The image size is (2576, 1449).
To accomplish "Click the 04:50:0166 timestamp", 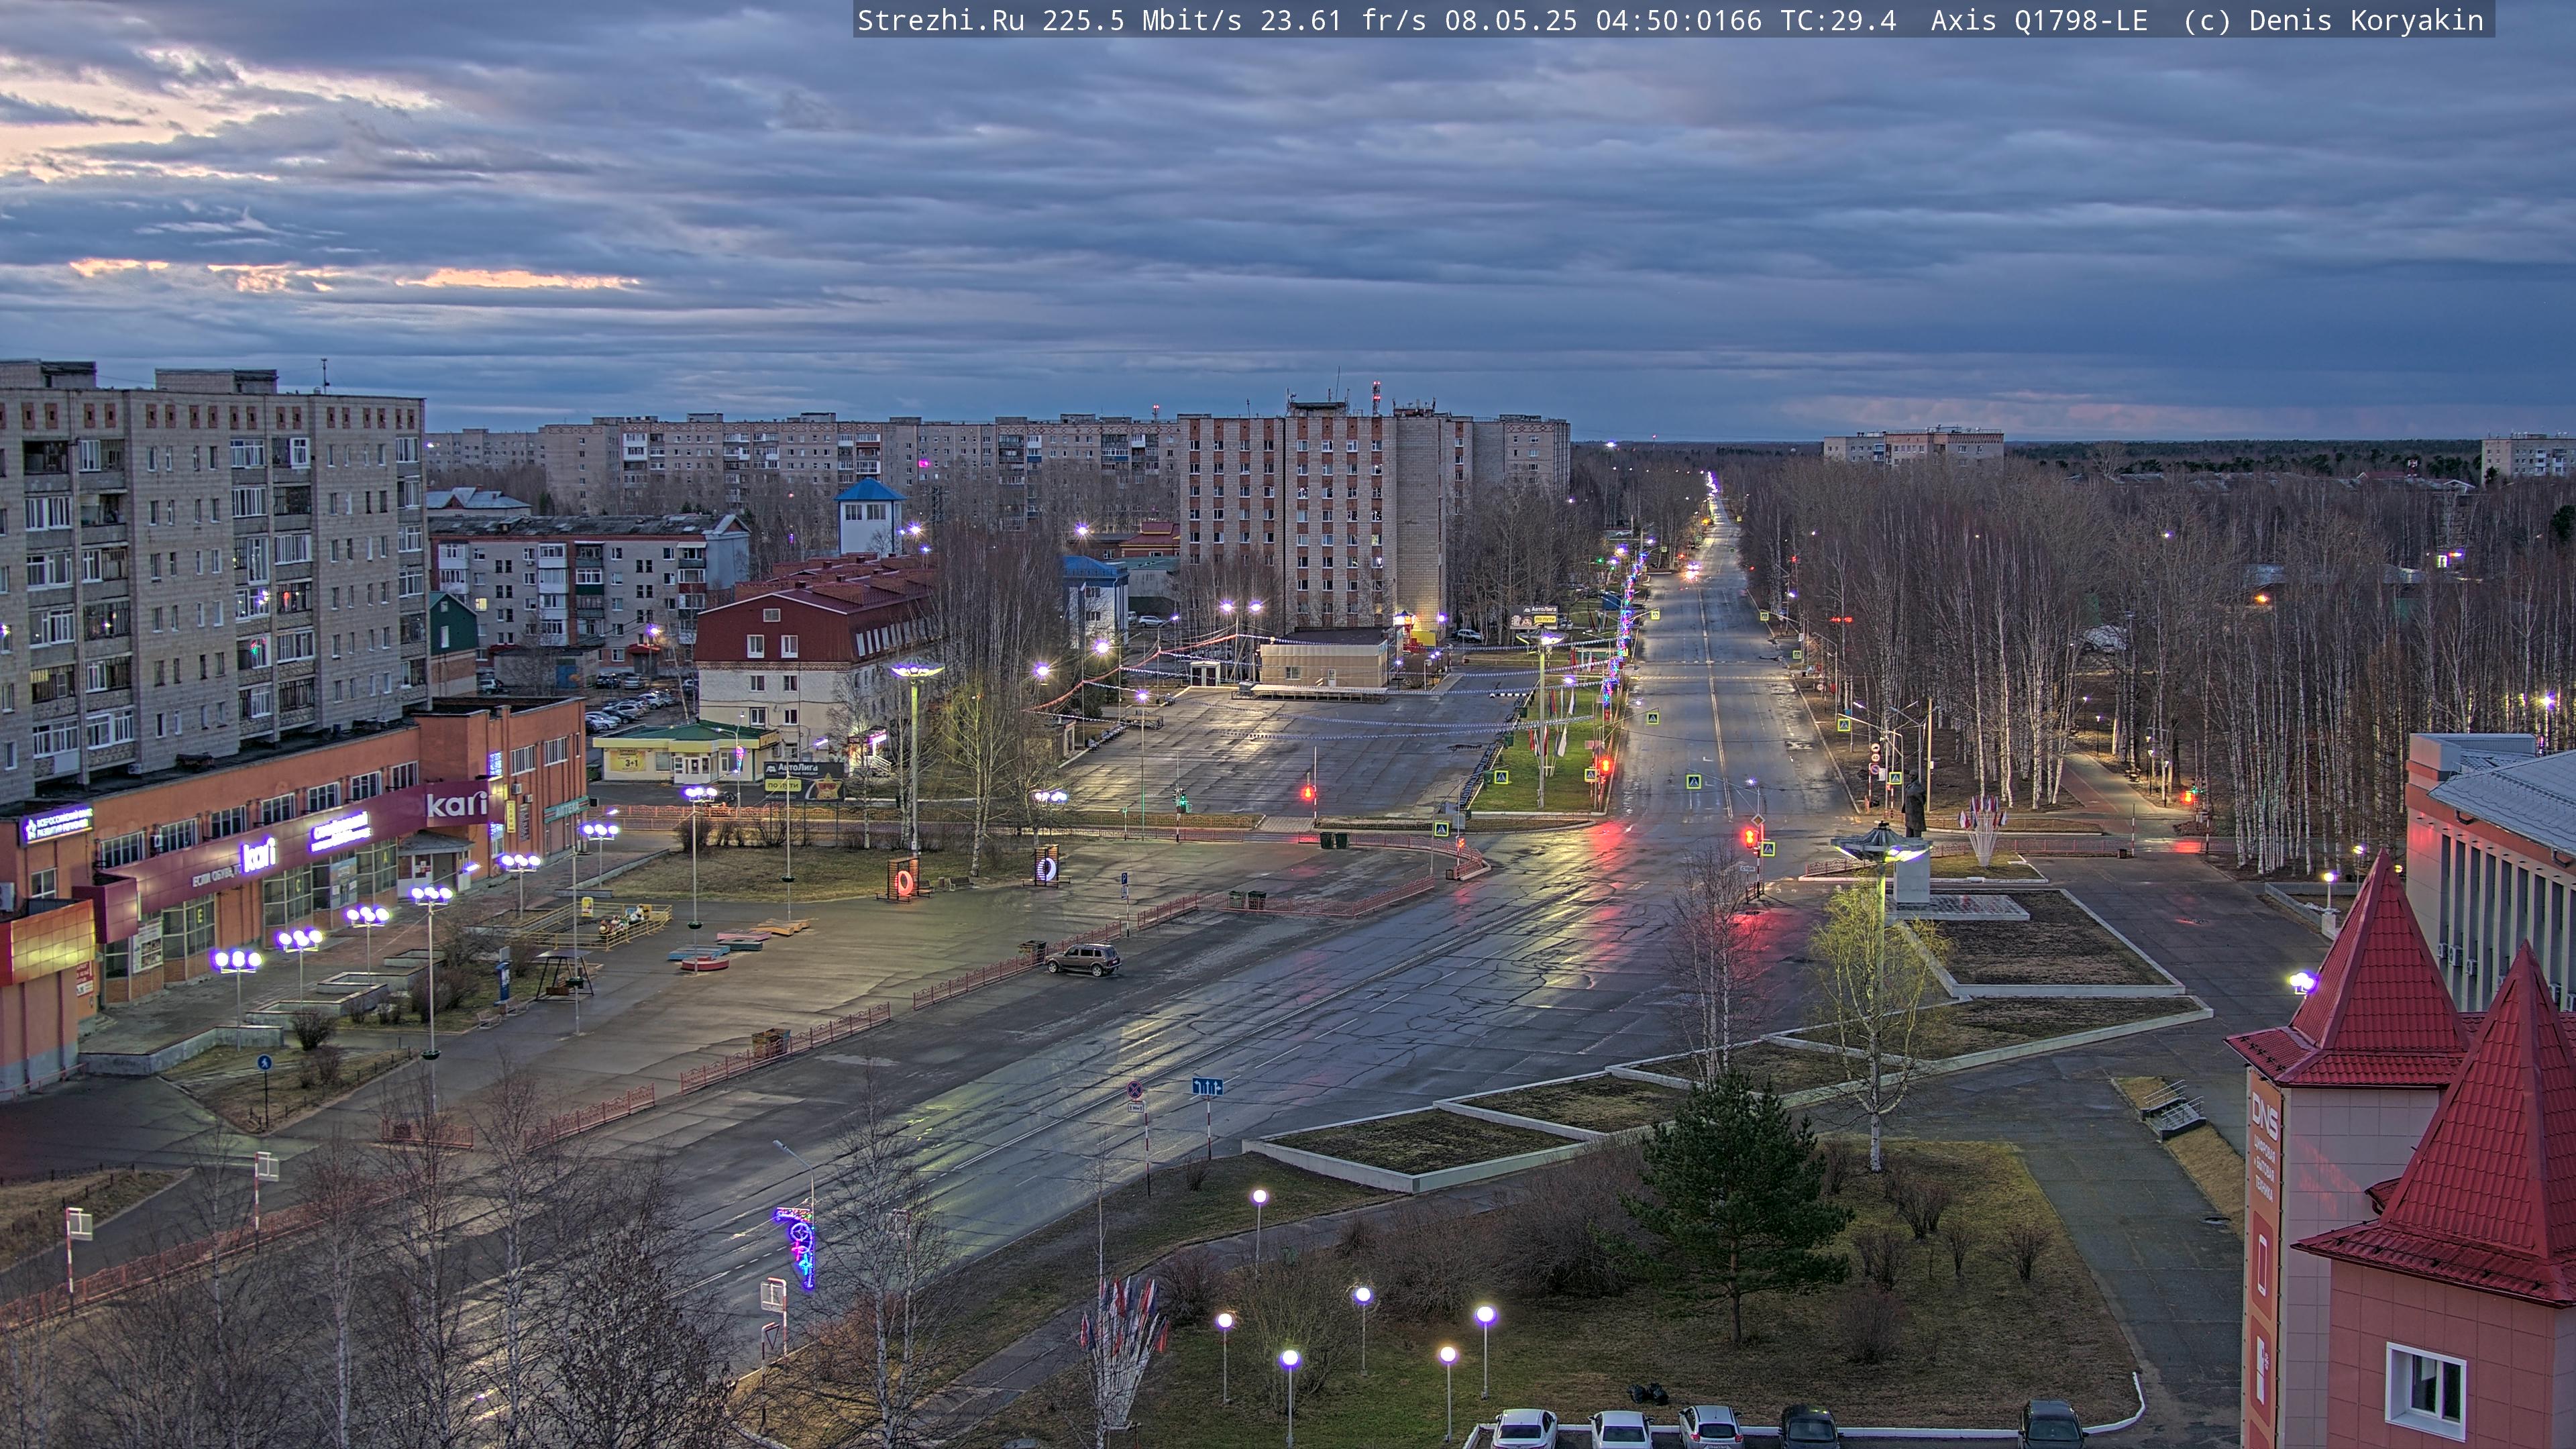I will 1679,20.
